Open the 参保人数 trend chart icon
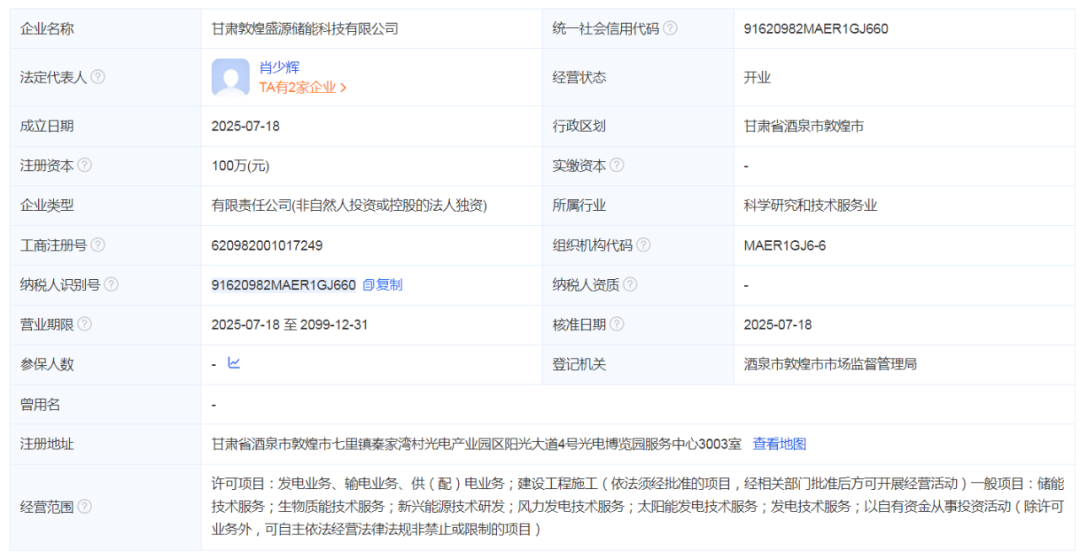This screenshot has width=1080, height=554. click(x=234, y=363)
